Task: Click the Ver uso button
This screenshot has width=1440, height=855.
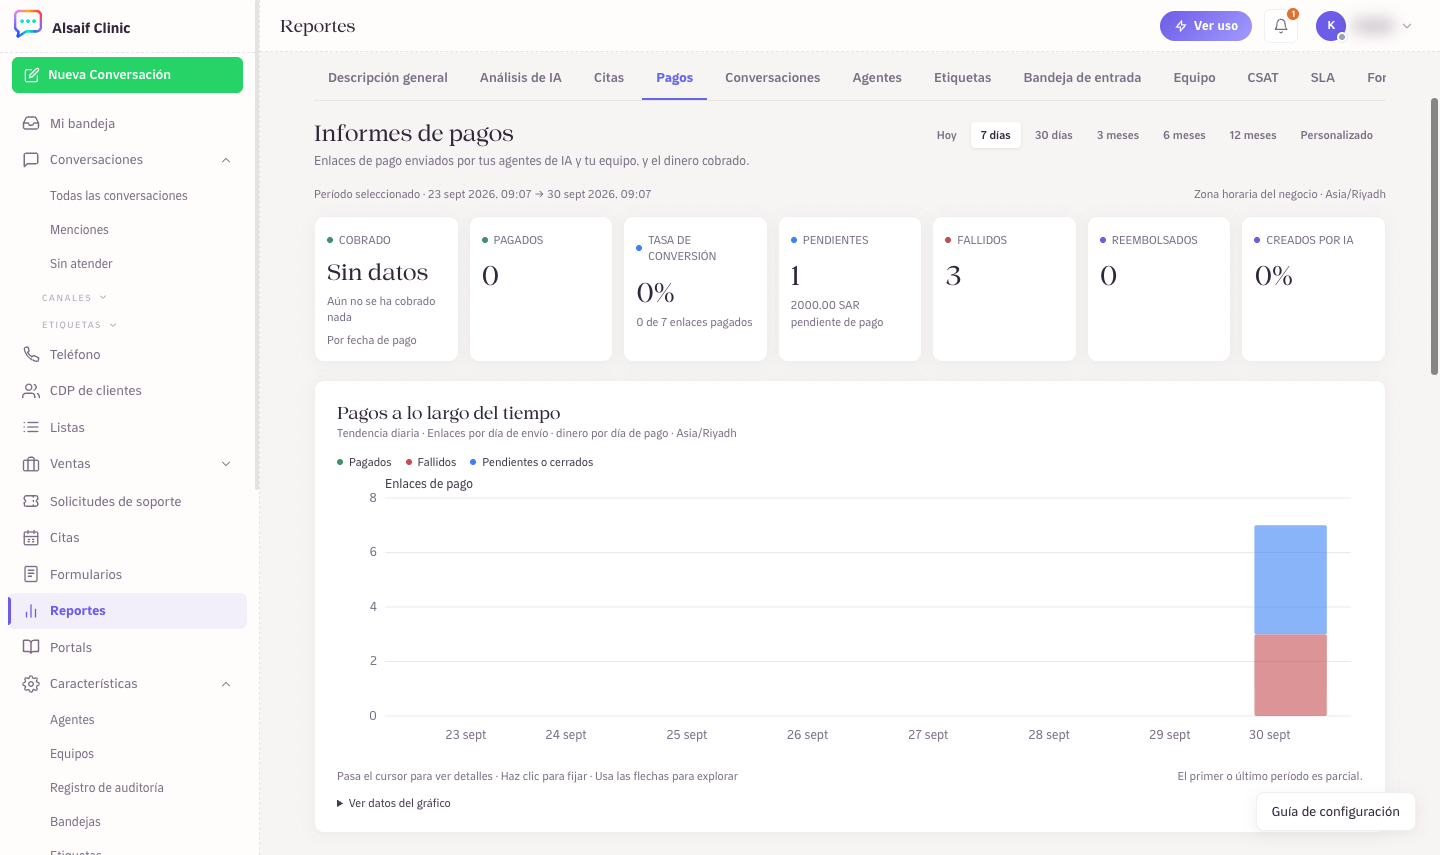Action: tap(1206, 26)
